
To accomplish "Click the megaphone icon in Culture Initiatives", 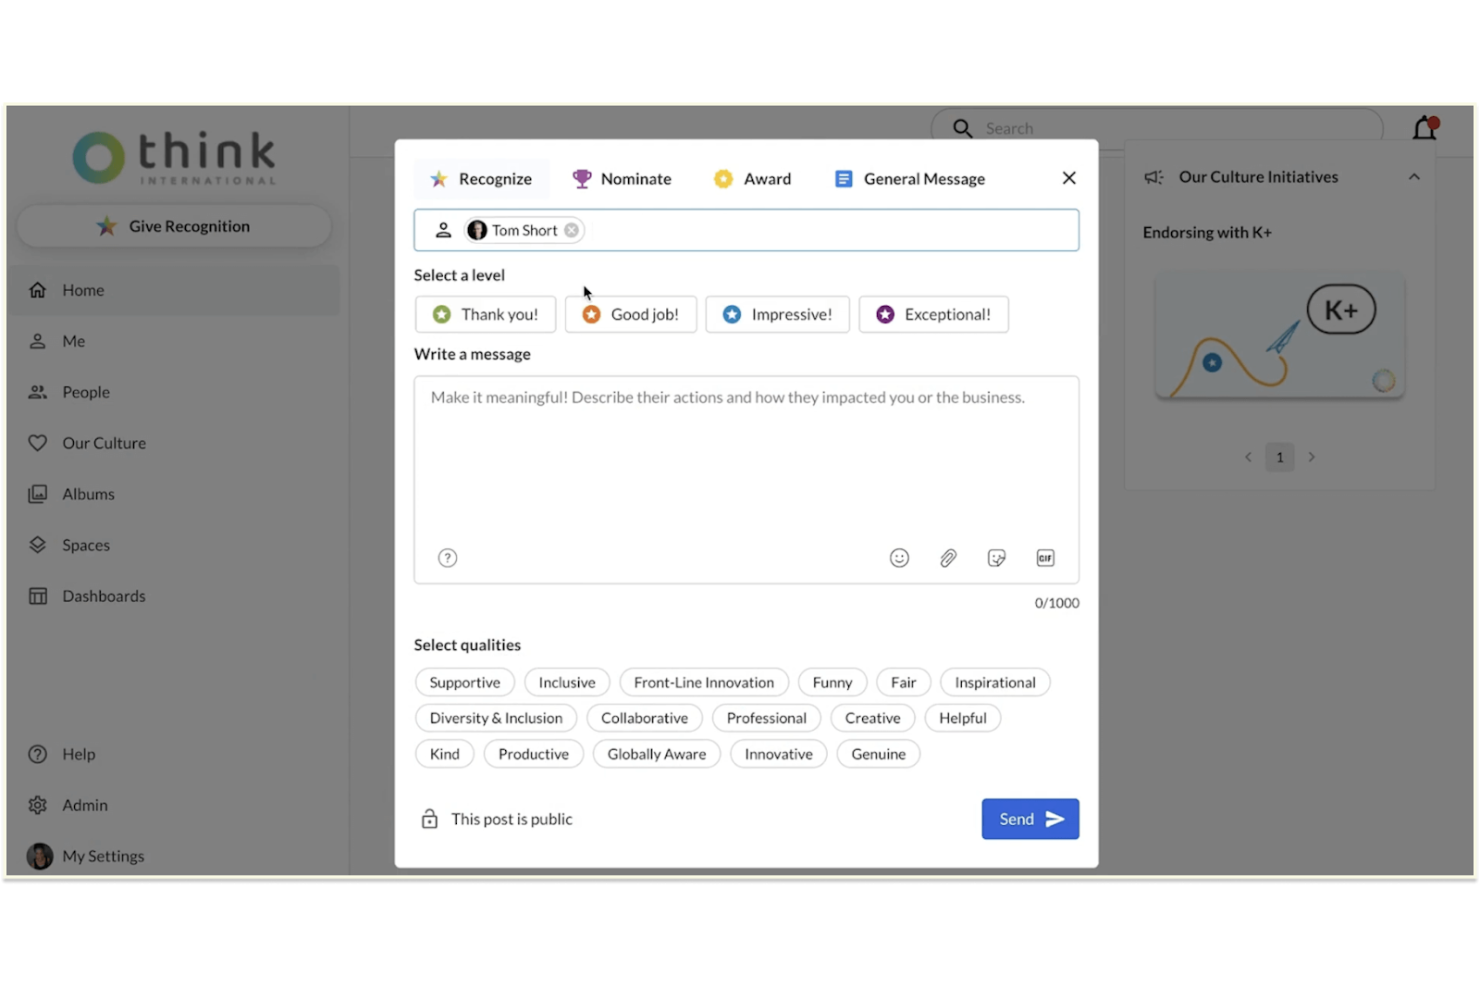I will click(x=1154, y=177).
